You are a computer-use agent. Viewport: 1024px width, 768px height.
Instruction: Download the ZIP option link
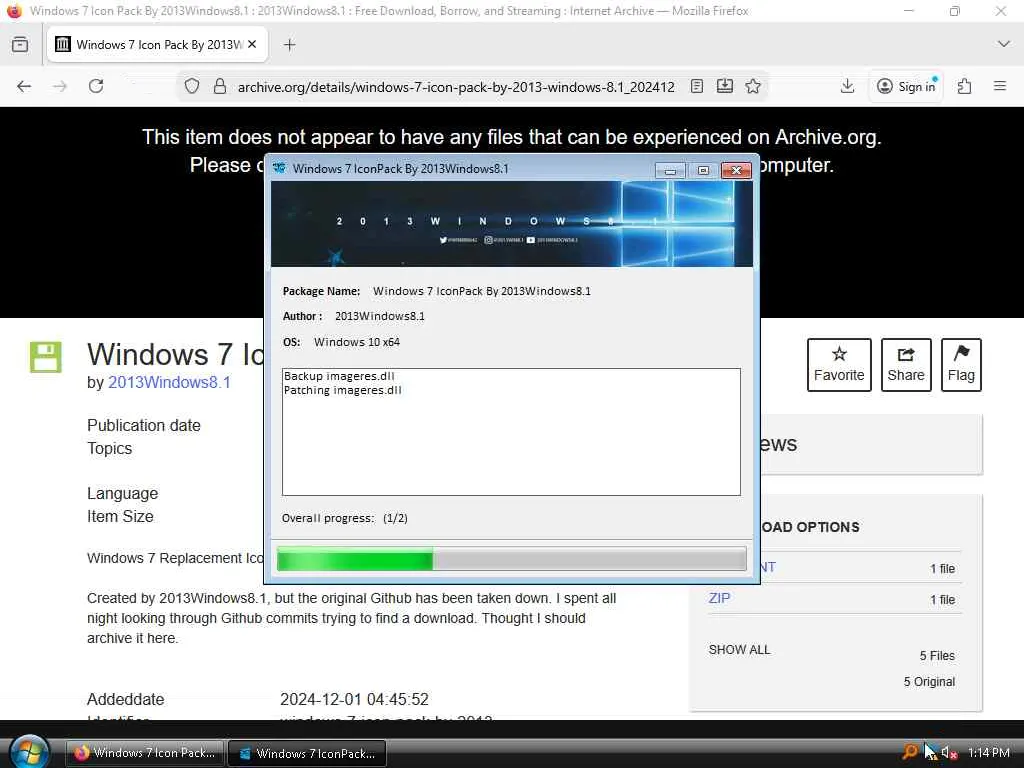(x=720, y=598)
